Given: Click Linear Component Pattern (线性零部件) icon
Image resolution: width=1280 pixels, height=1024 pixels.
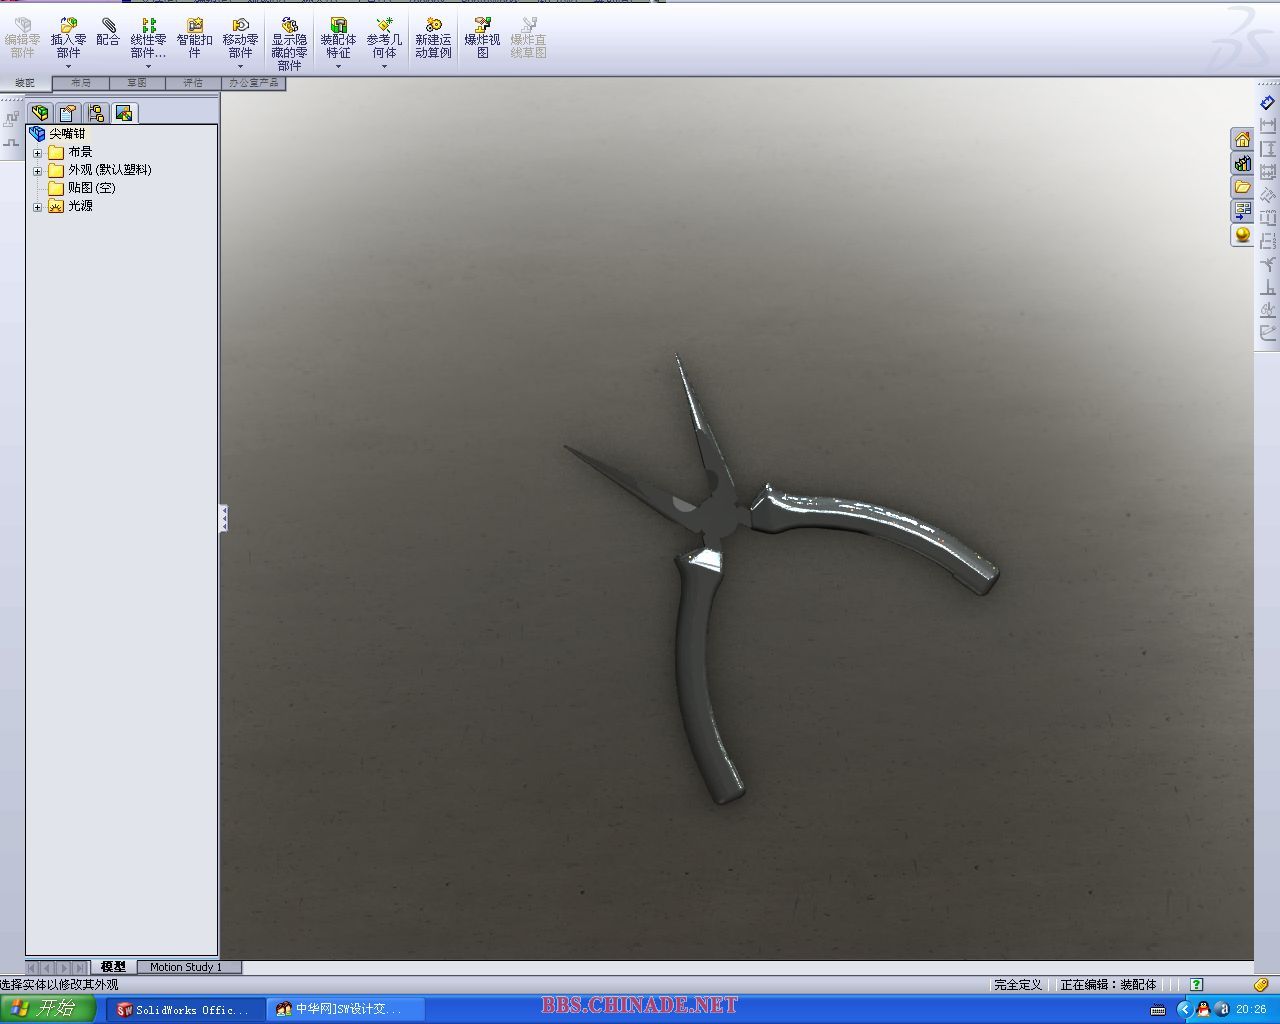Looking at the screenshot, I should pos(148,37).
